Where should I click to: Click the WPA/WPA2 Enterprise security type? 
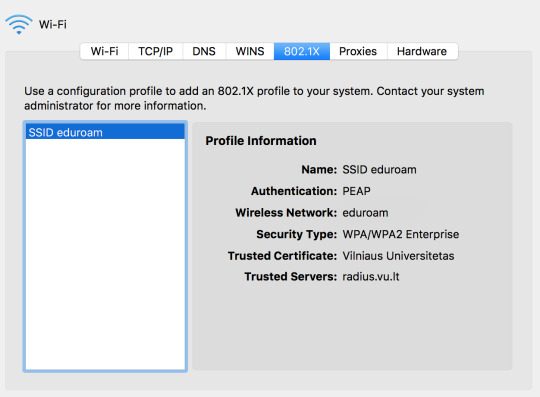pyautogui.click(x=401, y=234)
